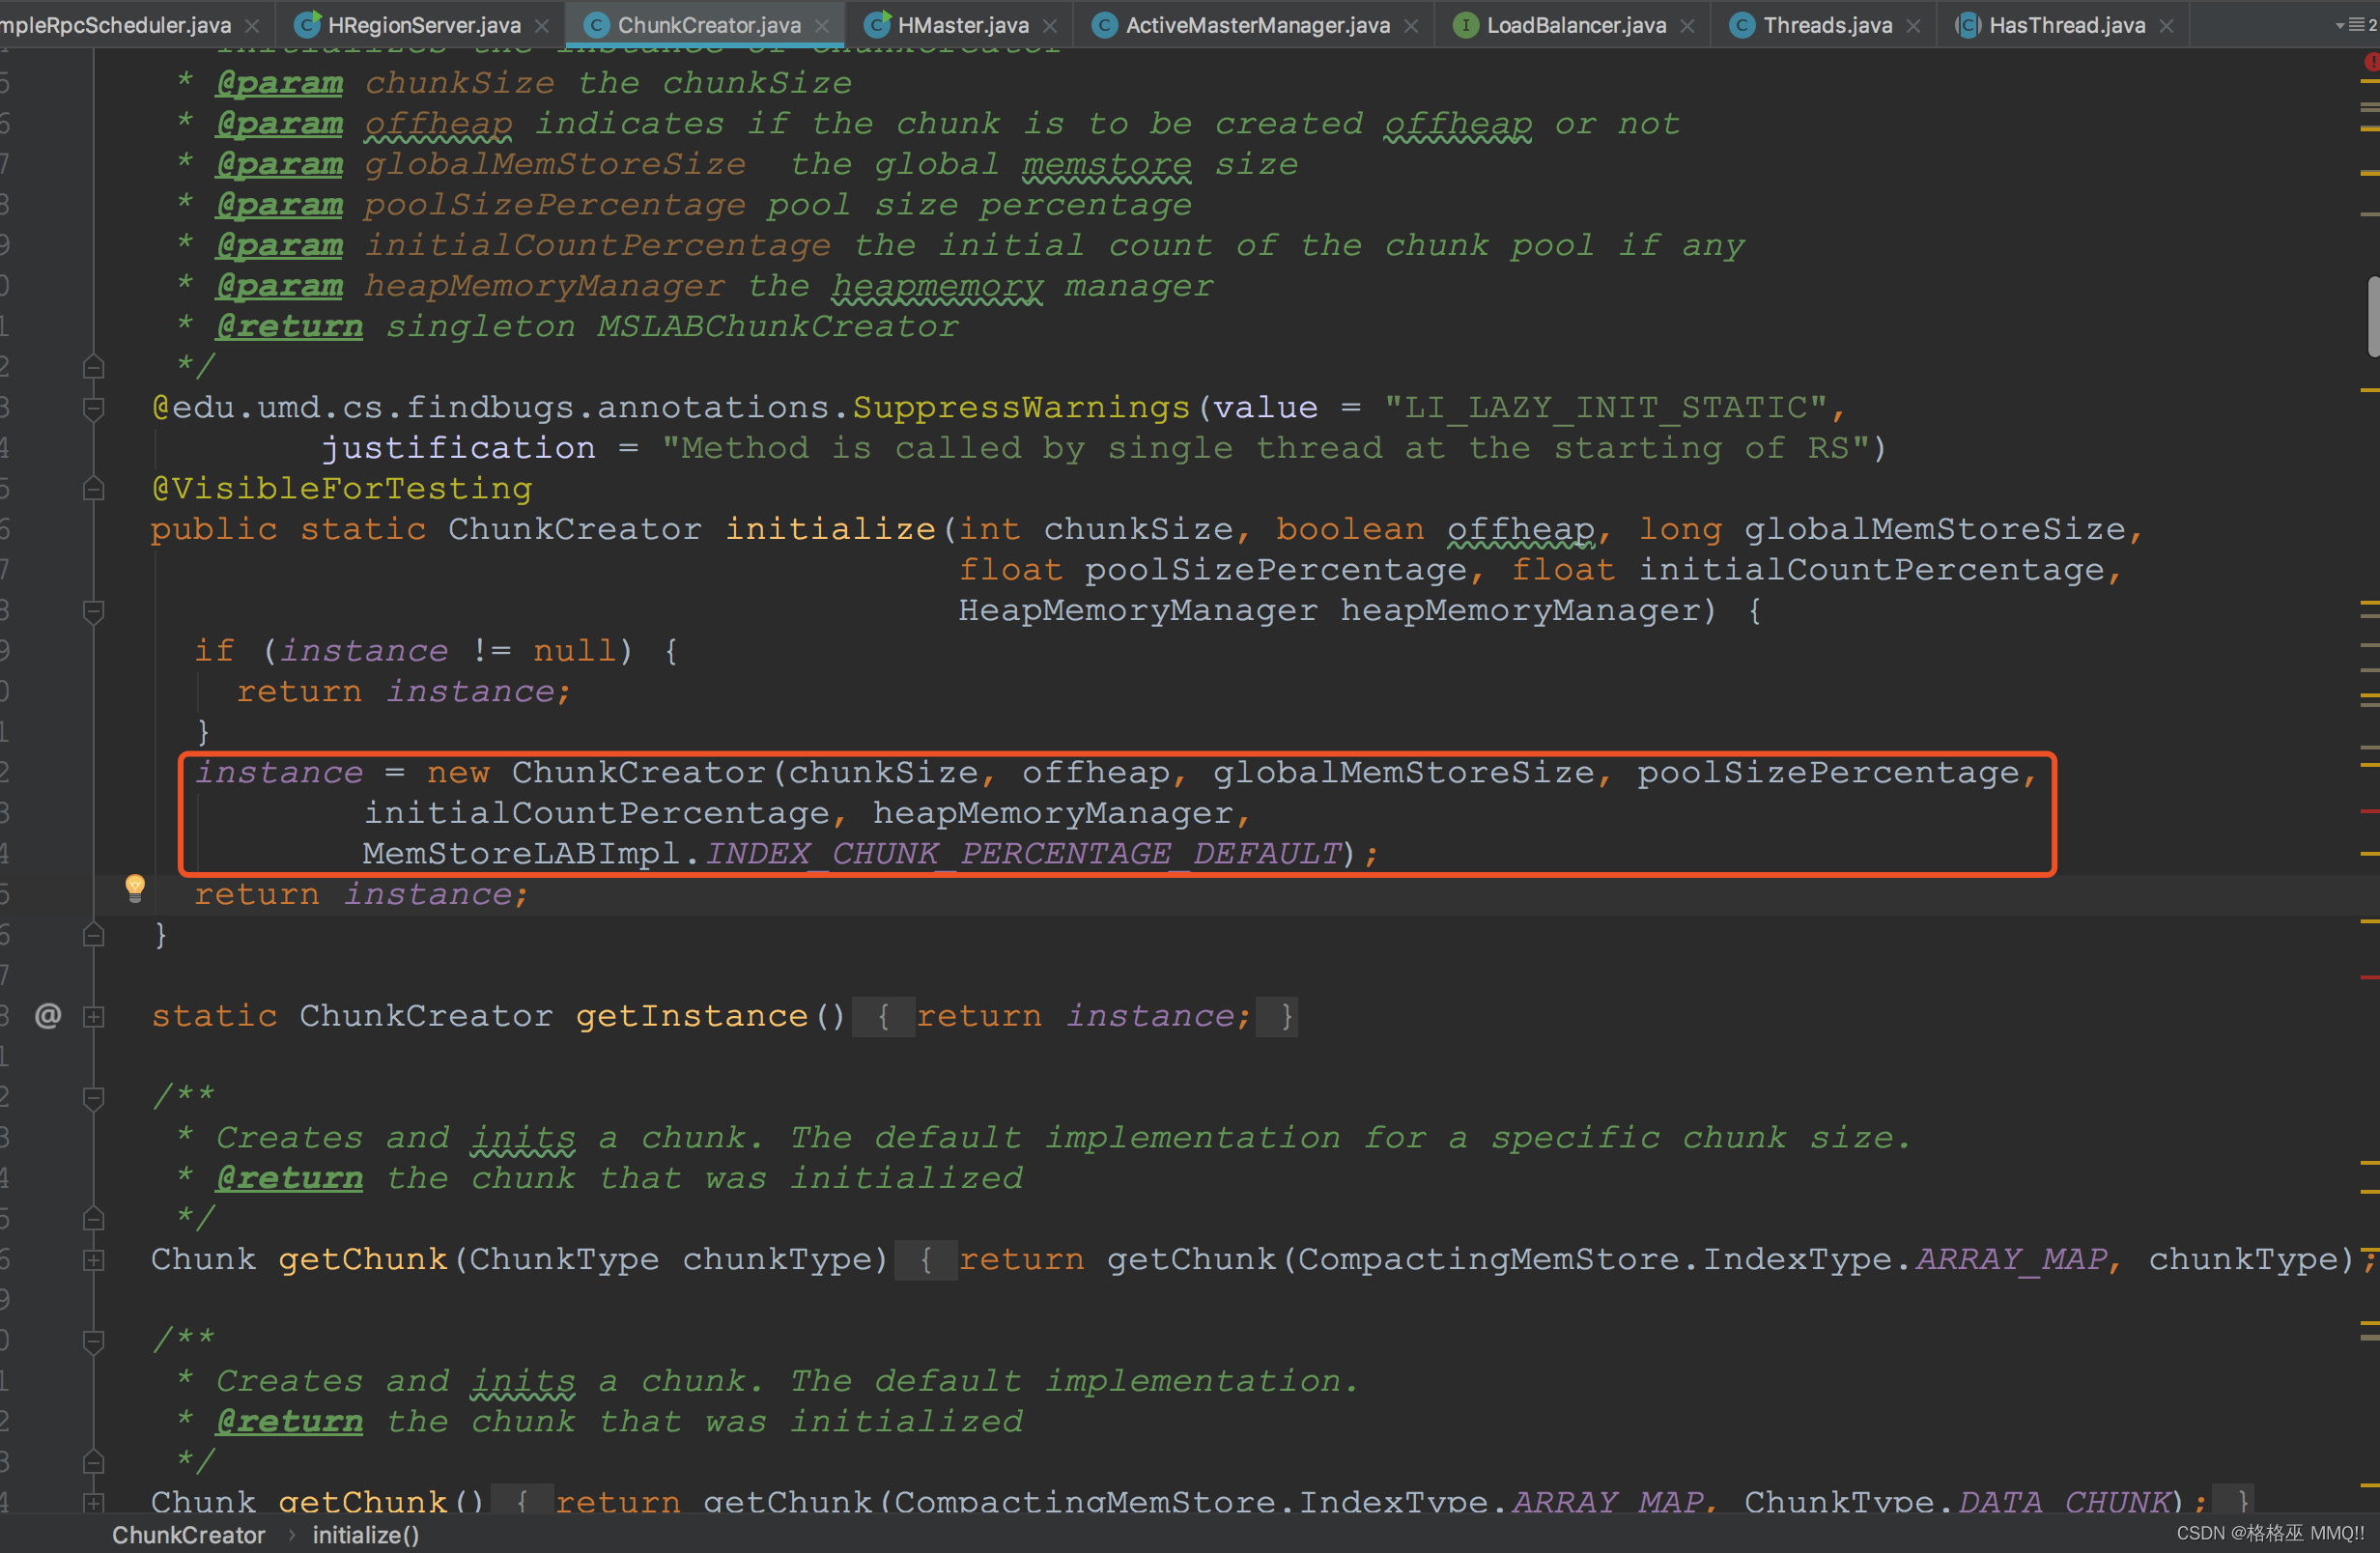Close the HRegionServer.java tab
Screen dimensions: 2380x1553
coord(542,26)
